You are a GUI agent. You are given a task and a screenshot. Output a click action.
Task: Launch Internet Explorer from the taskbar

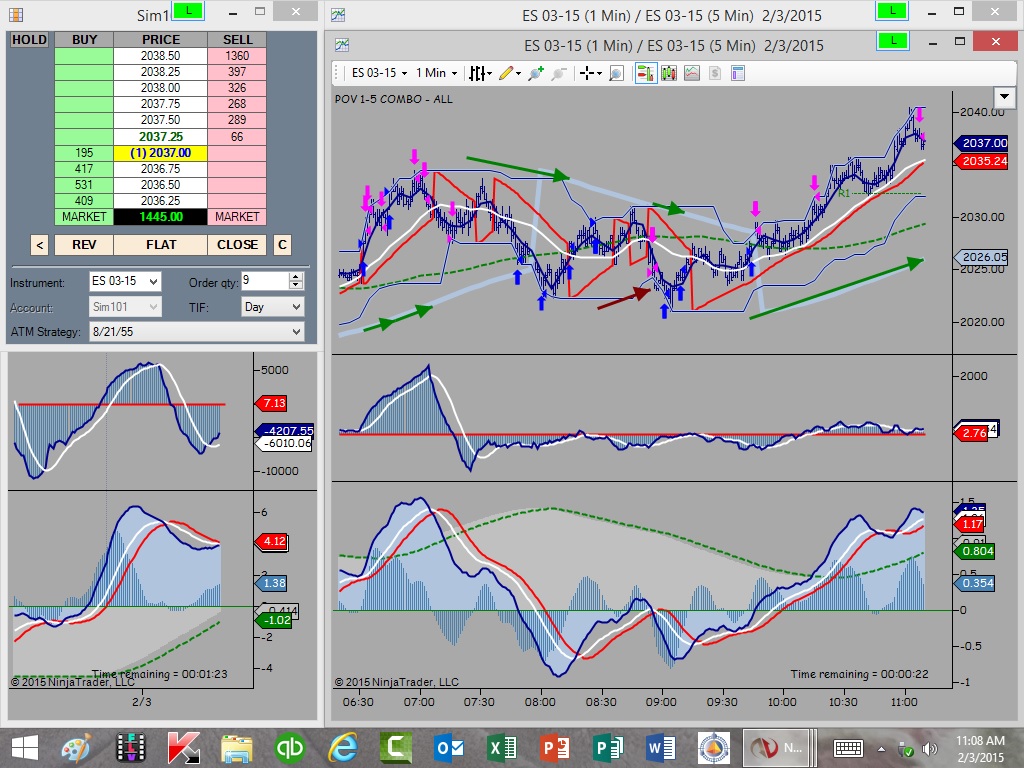[343, 748]
